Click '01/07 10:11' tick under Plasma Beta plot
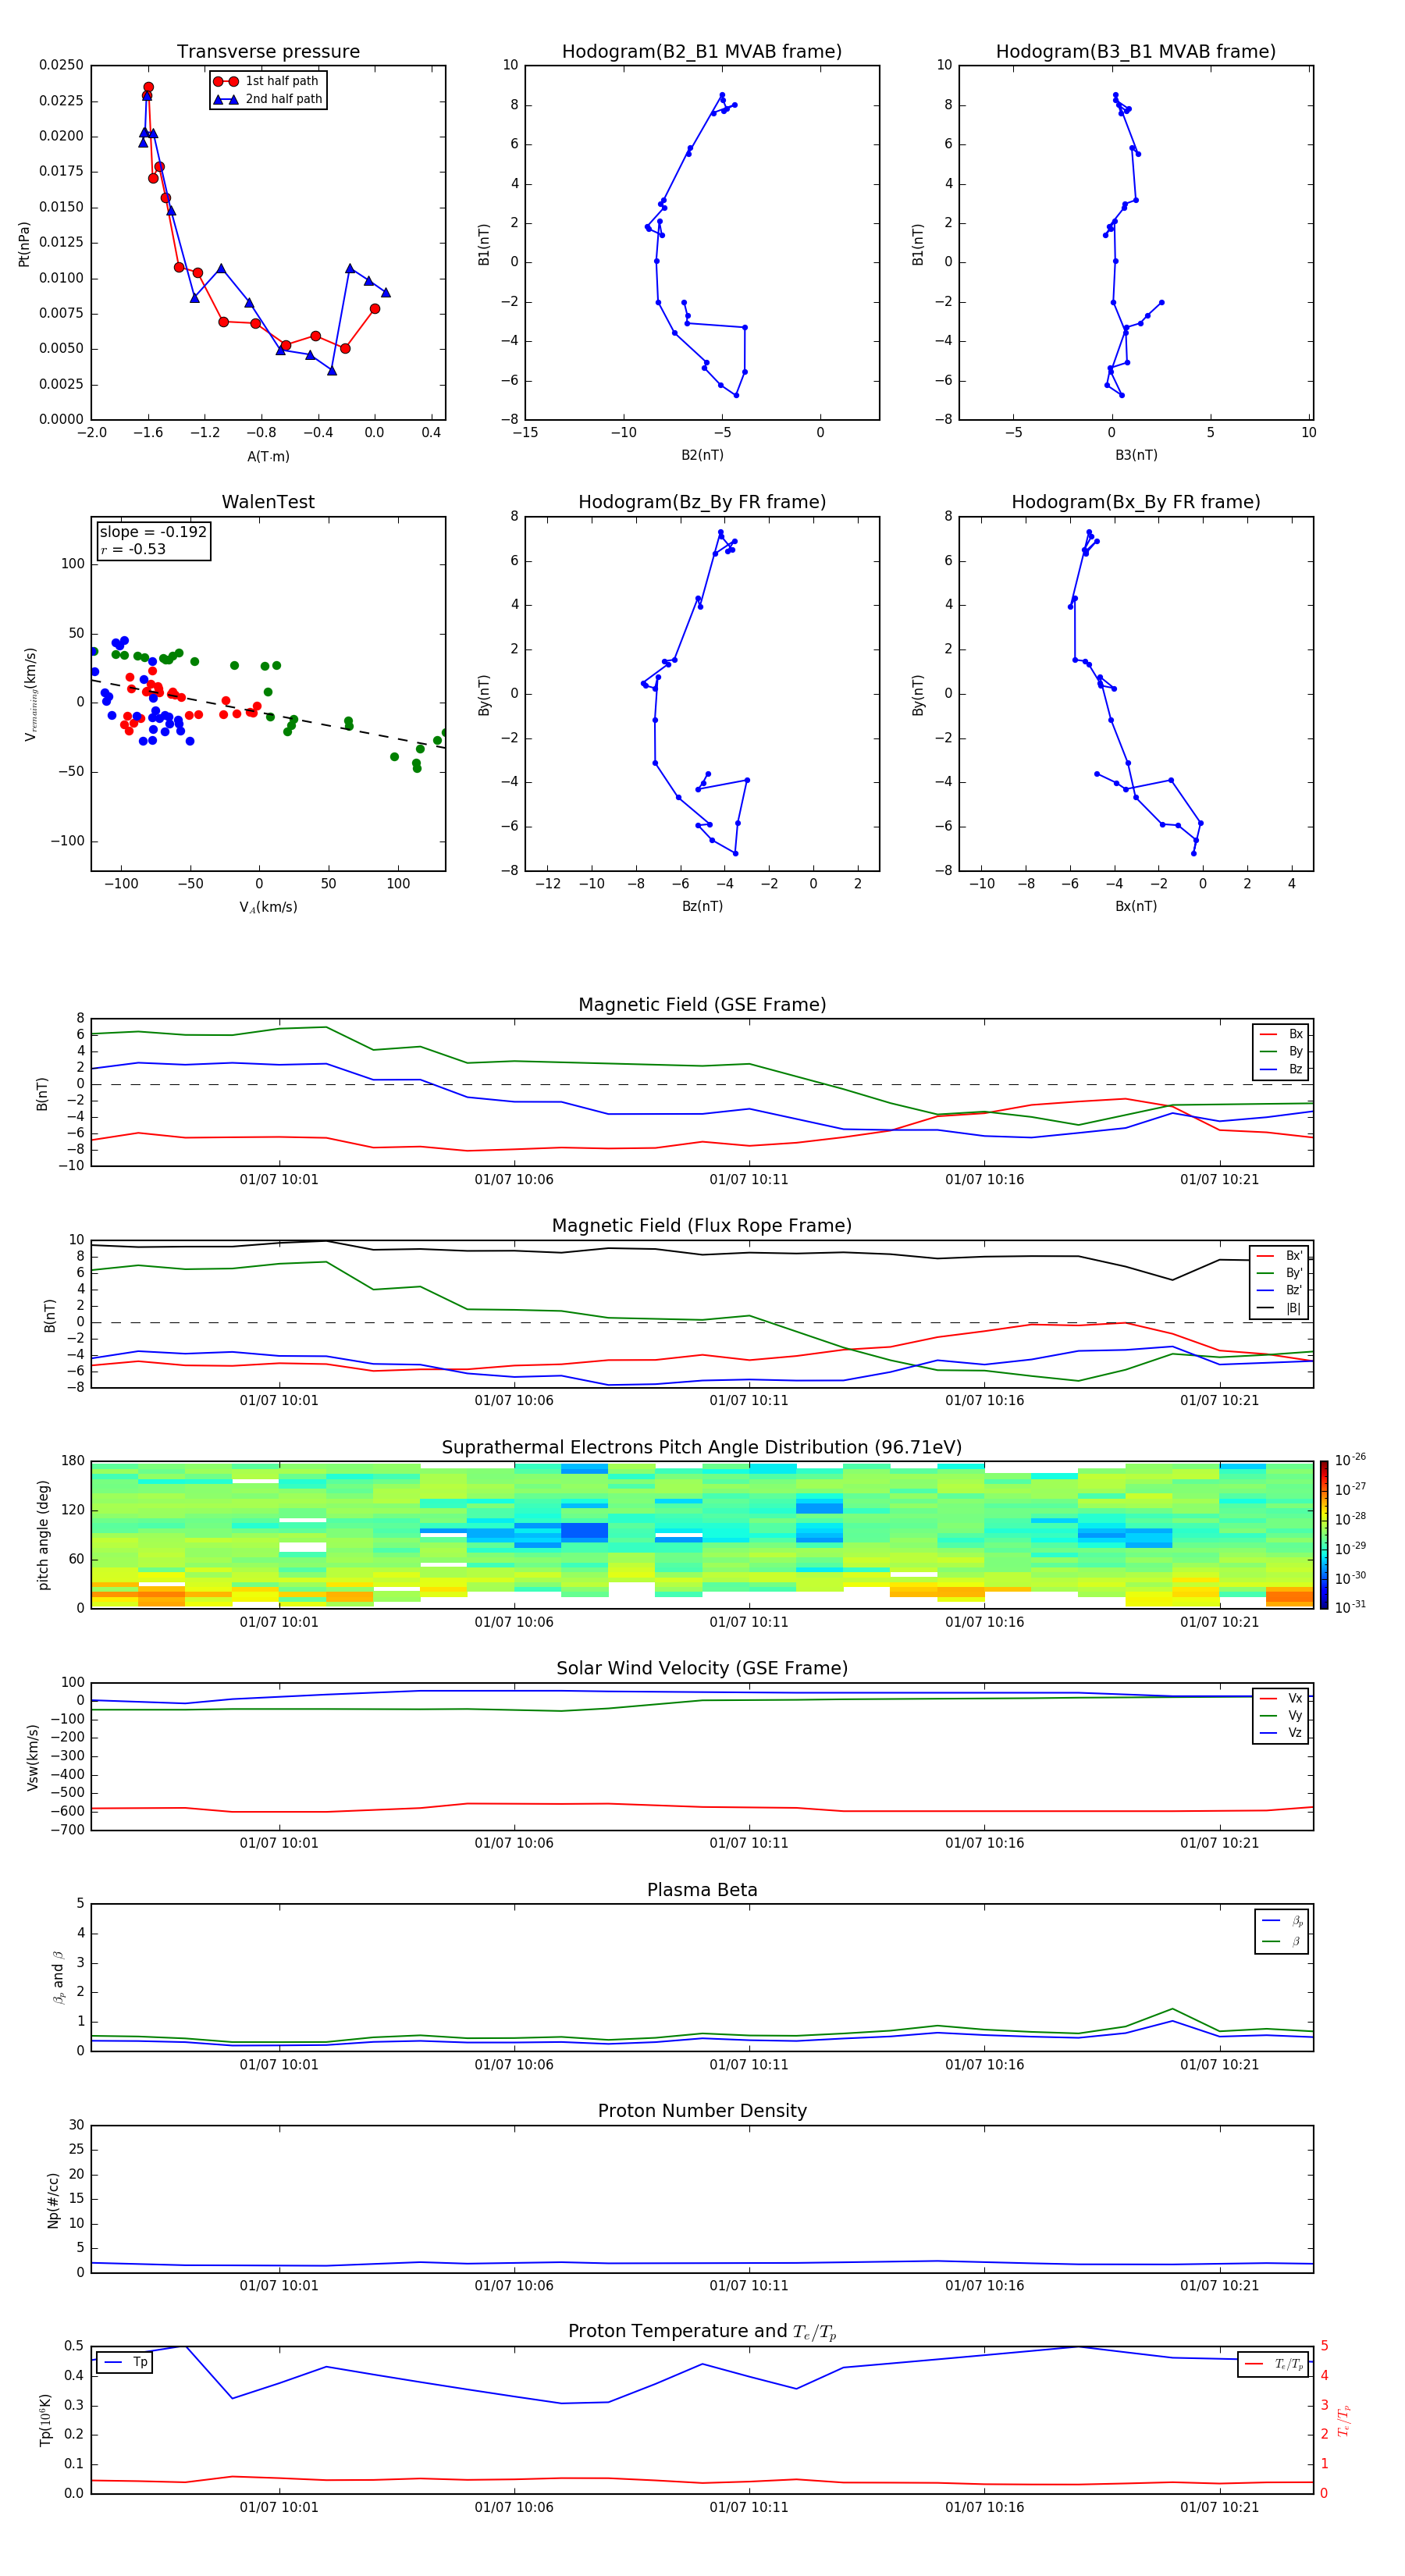1405x2576 pixels. click(749, 2065)
